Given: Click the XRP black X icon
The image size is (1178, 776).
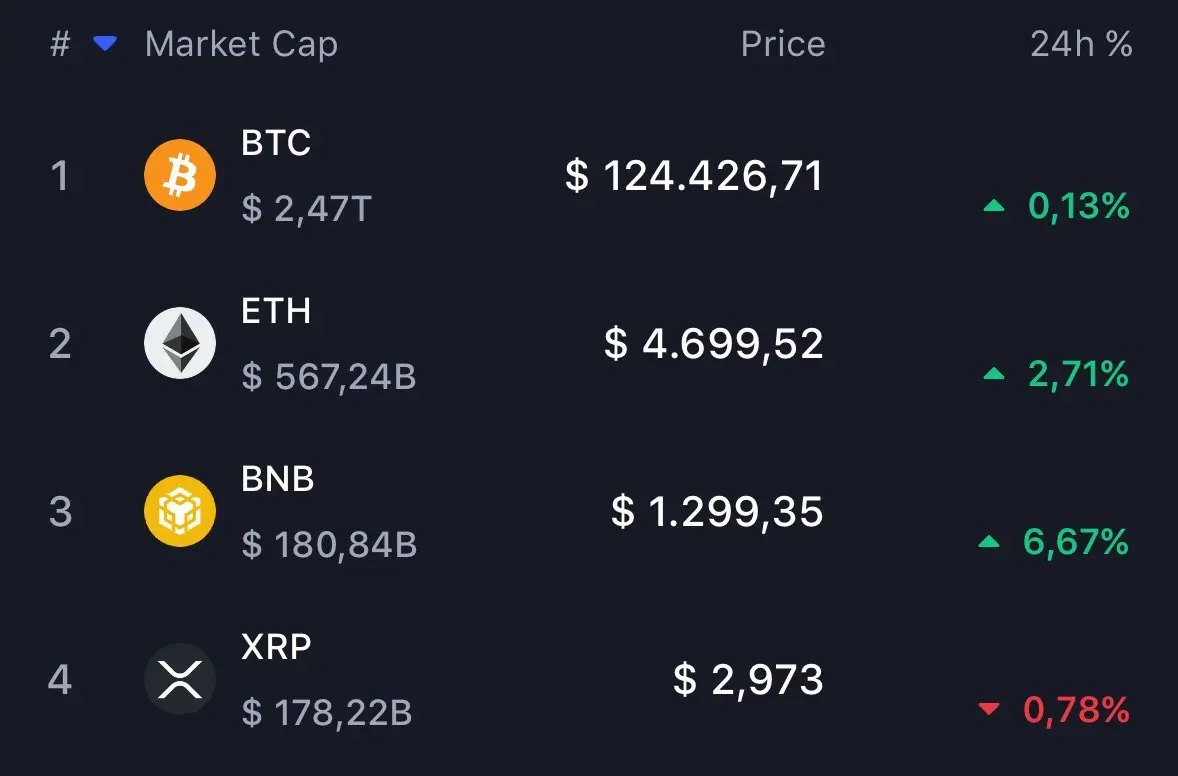Looking at the screenshot, I should 180,679.
